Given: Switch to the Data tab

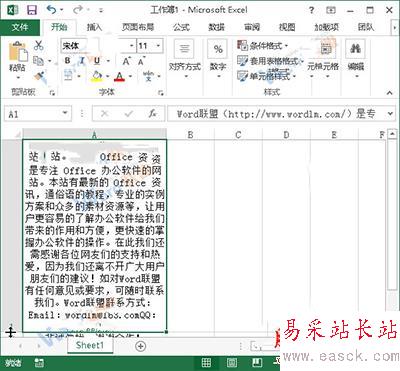Looking at the screenshot, I should coord(217,27).
